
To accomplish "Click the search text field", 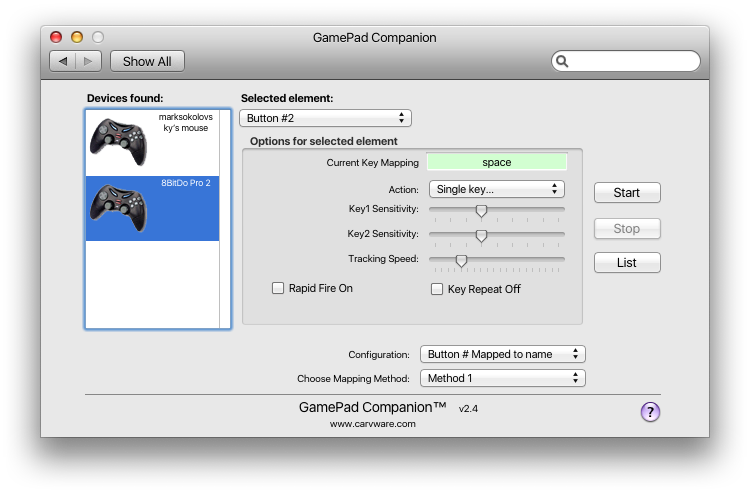I will (x=632, y=61).
